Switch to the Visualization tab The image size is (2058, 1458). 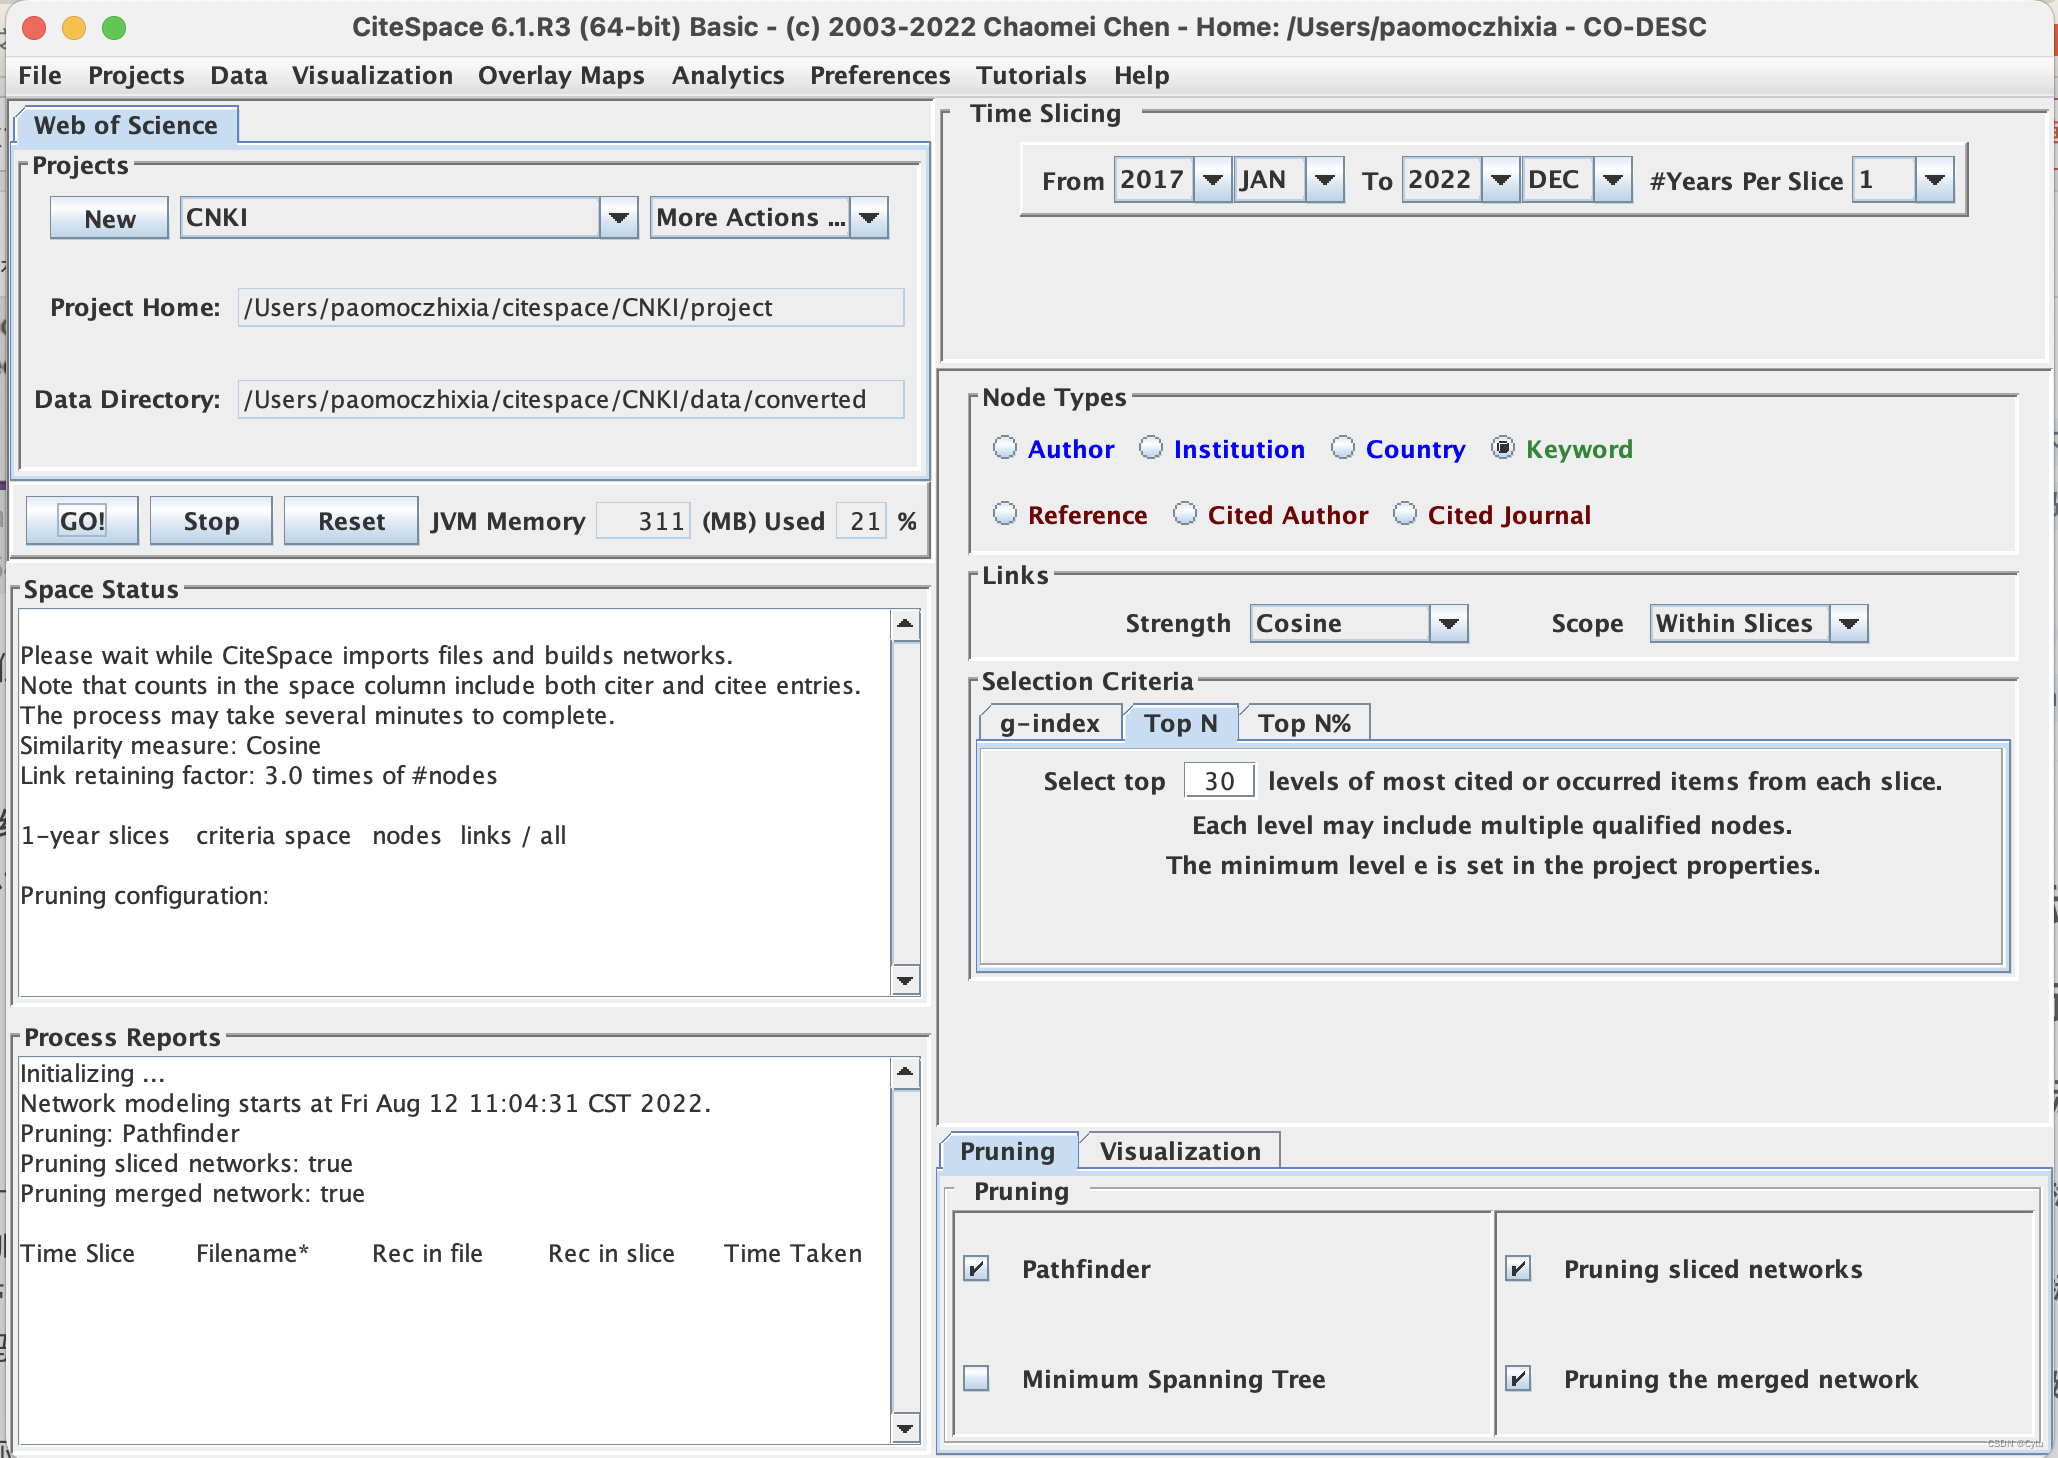[1180, 1151]
